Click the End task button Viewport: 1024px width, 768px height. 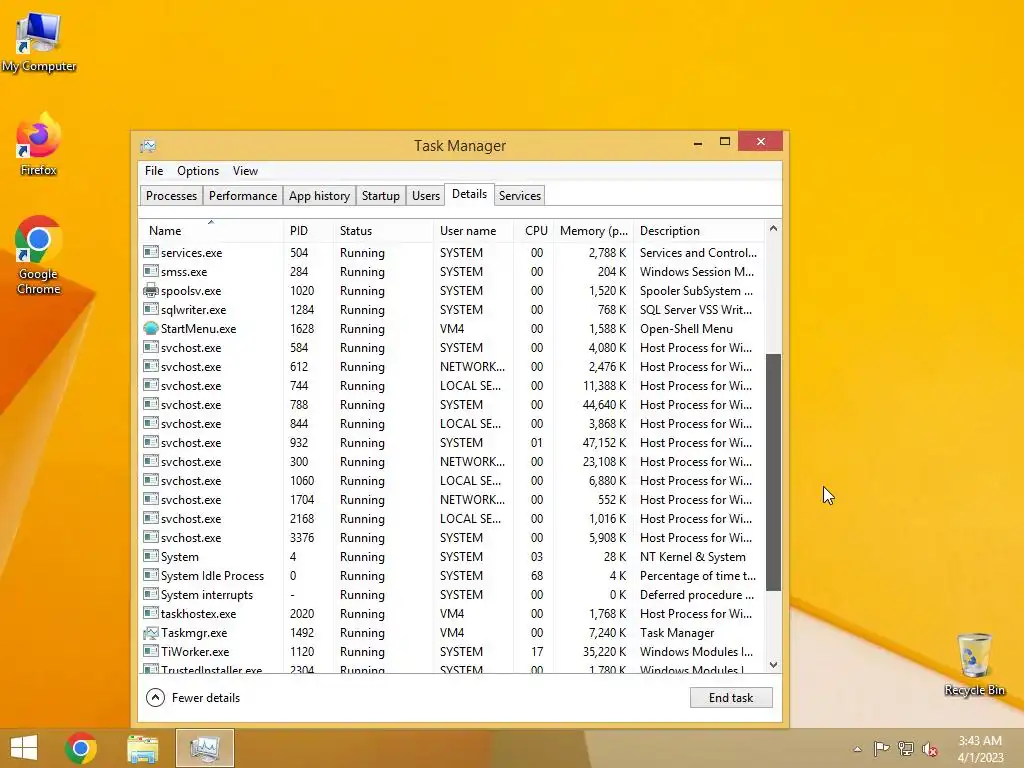click(x=731, y=697)
